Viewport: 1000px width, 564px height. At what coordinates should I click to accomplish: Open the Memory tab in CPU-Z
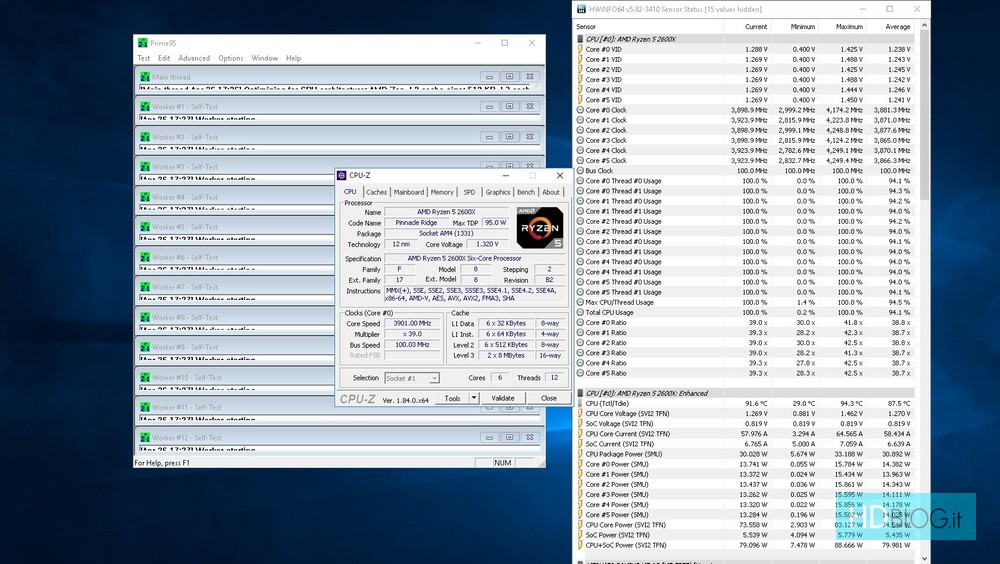click(x=442, y=192)
